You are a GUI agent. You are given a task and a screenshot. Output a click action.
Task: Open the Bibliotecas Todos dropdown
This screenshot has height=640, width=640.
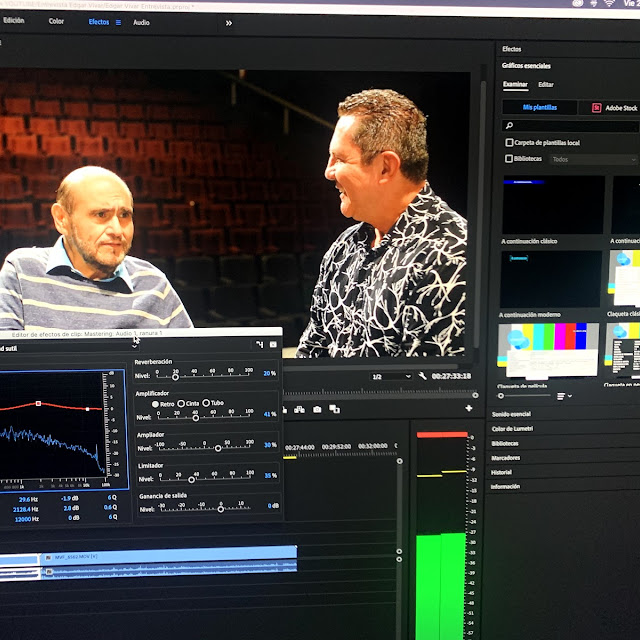[592, 159]
